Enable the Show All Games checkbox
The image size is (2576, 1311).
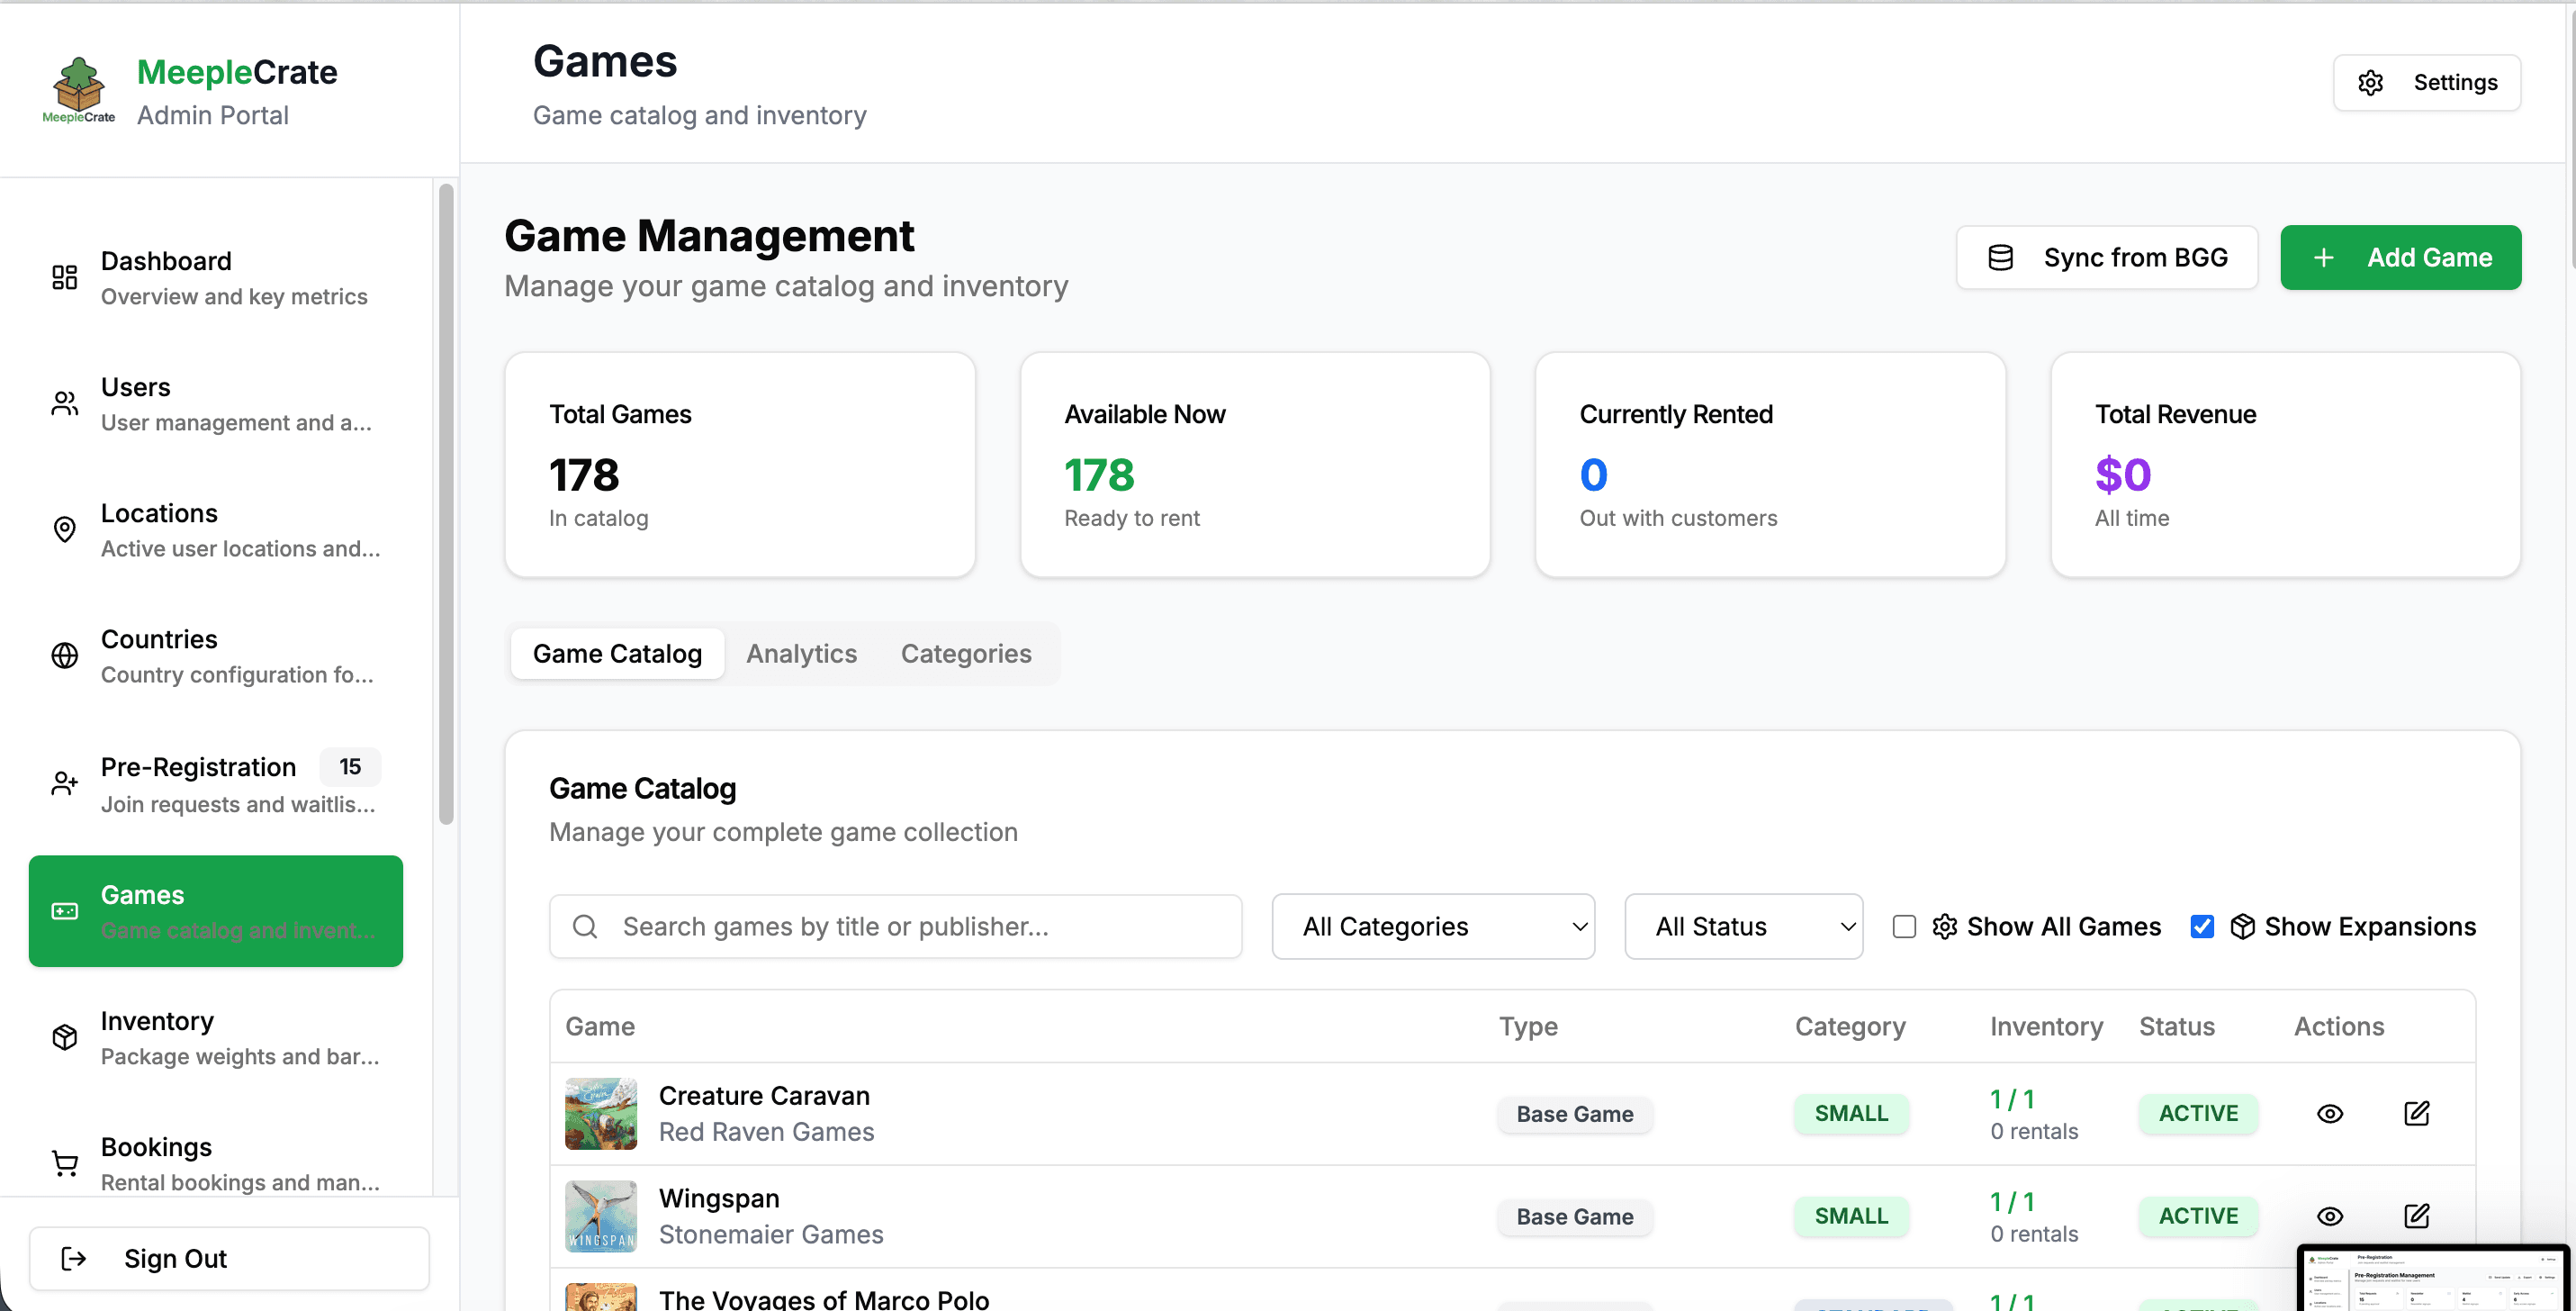pyautogui.click(x=1905, y=927)
